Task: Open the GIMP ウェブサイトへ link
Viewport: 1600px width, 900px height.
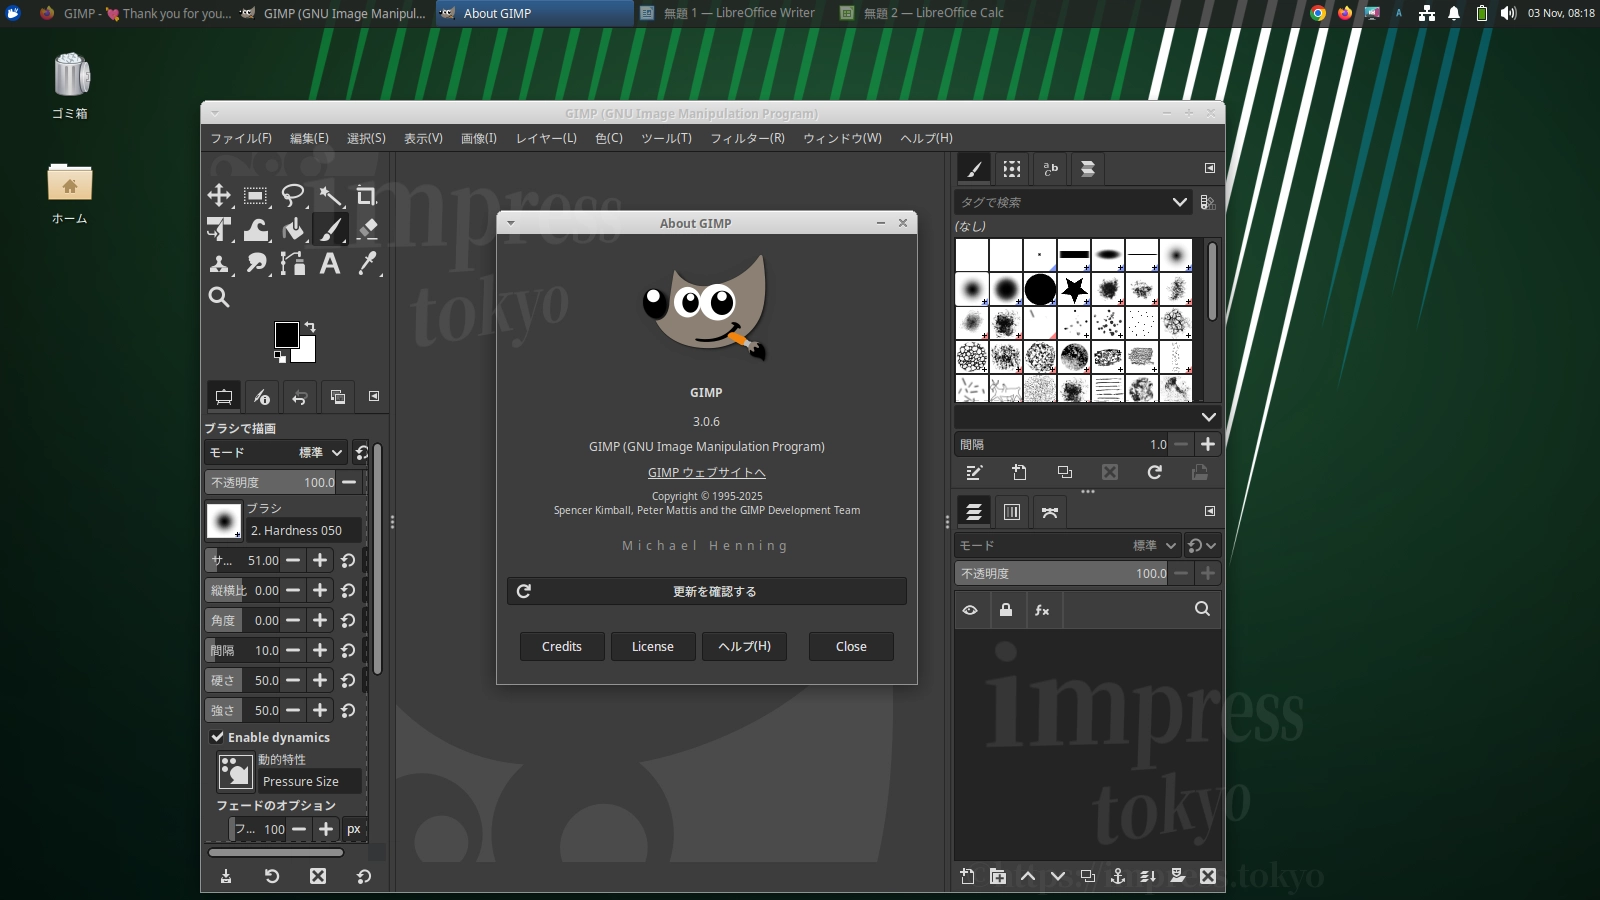Action: (x=706, y=472)
